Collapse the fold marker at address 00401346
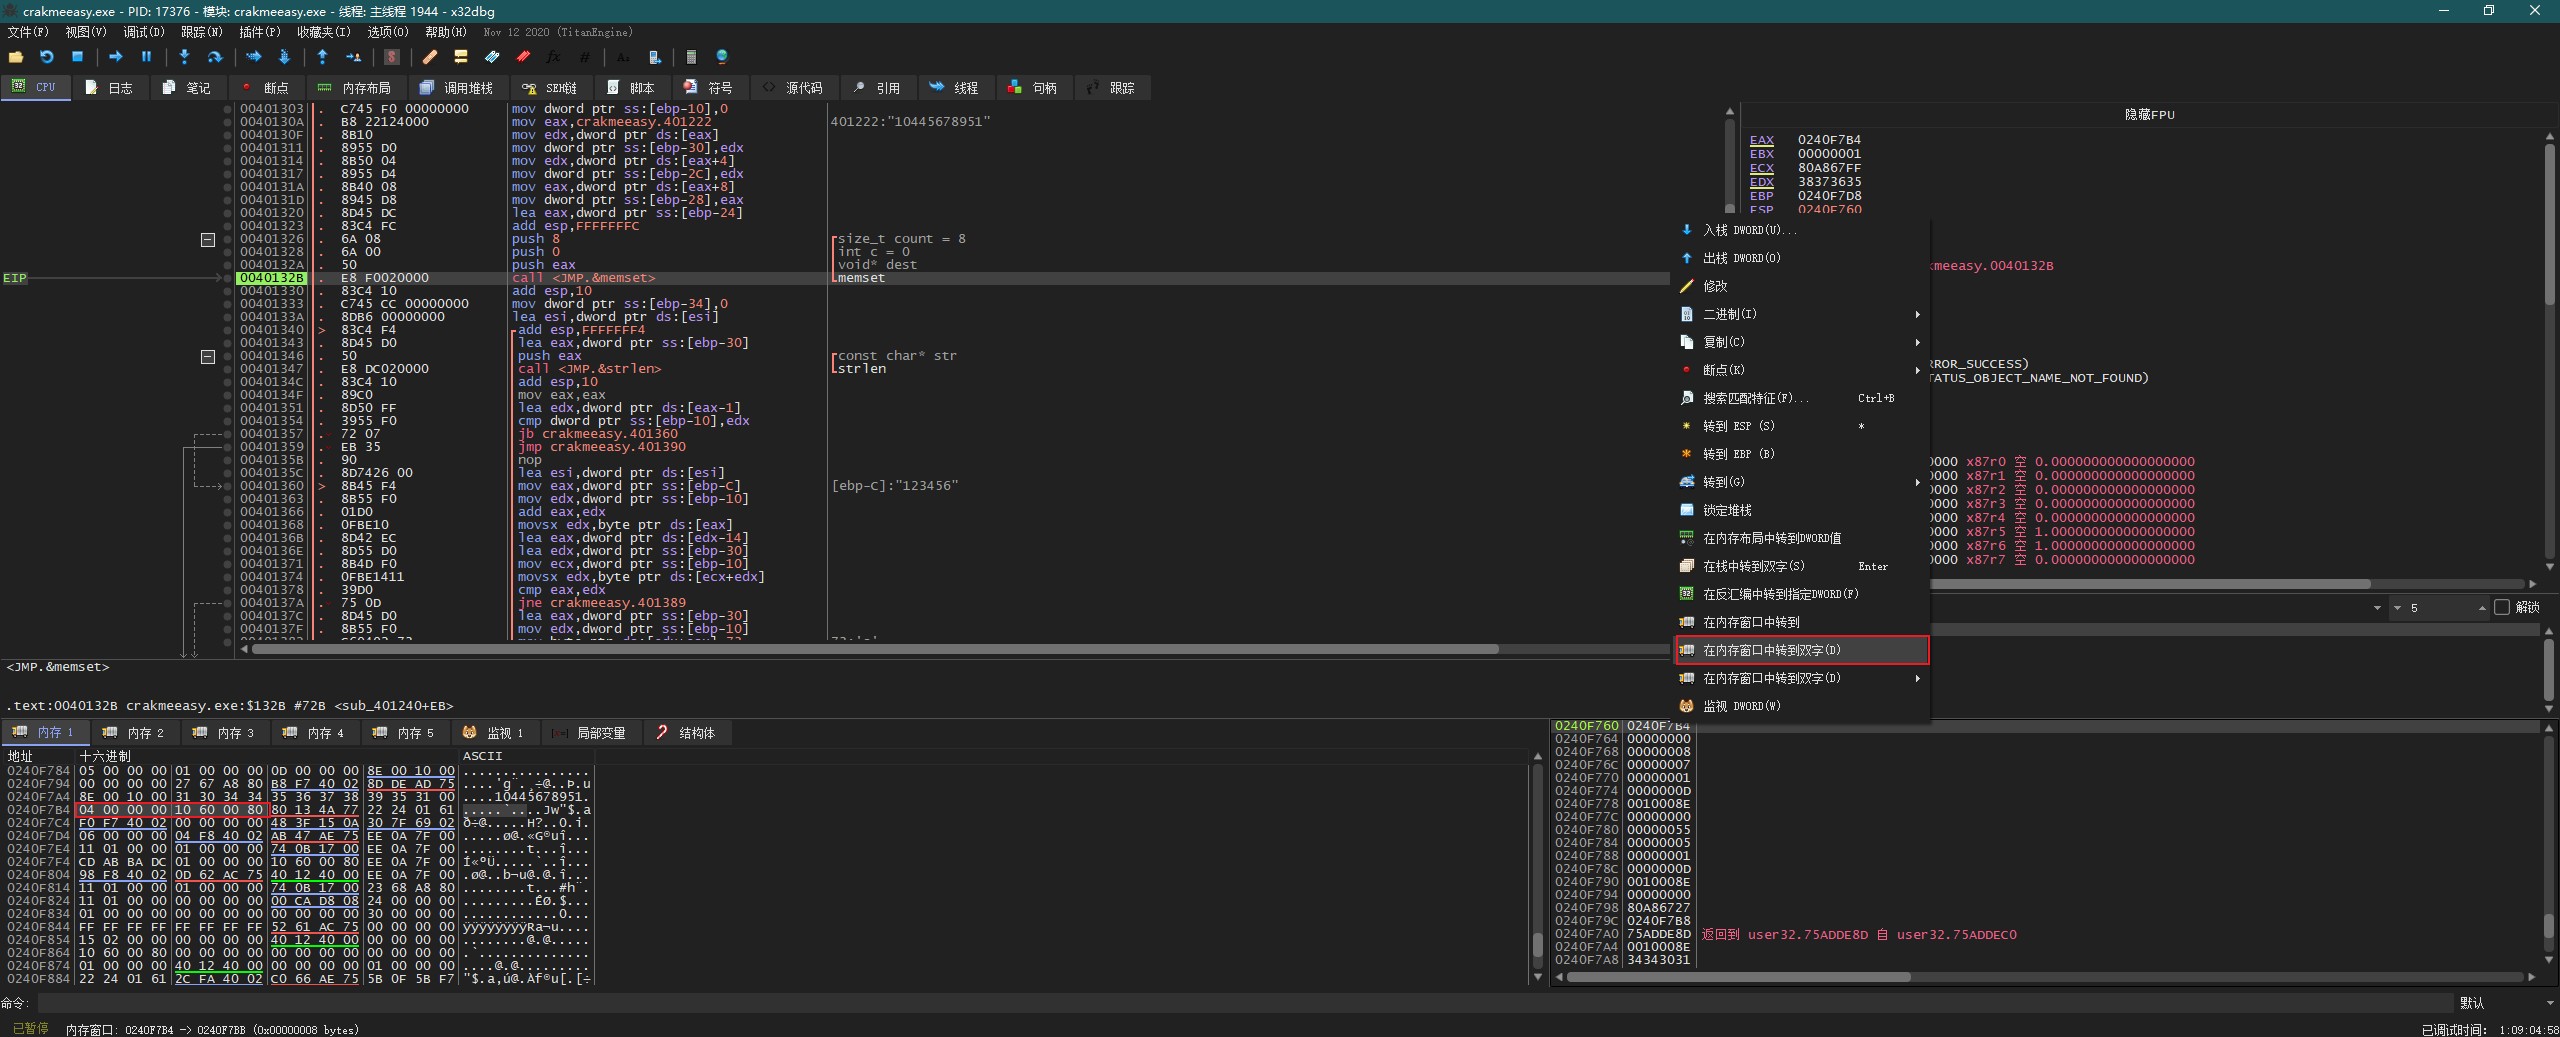 207,356
